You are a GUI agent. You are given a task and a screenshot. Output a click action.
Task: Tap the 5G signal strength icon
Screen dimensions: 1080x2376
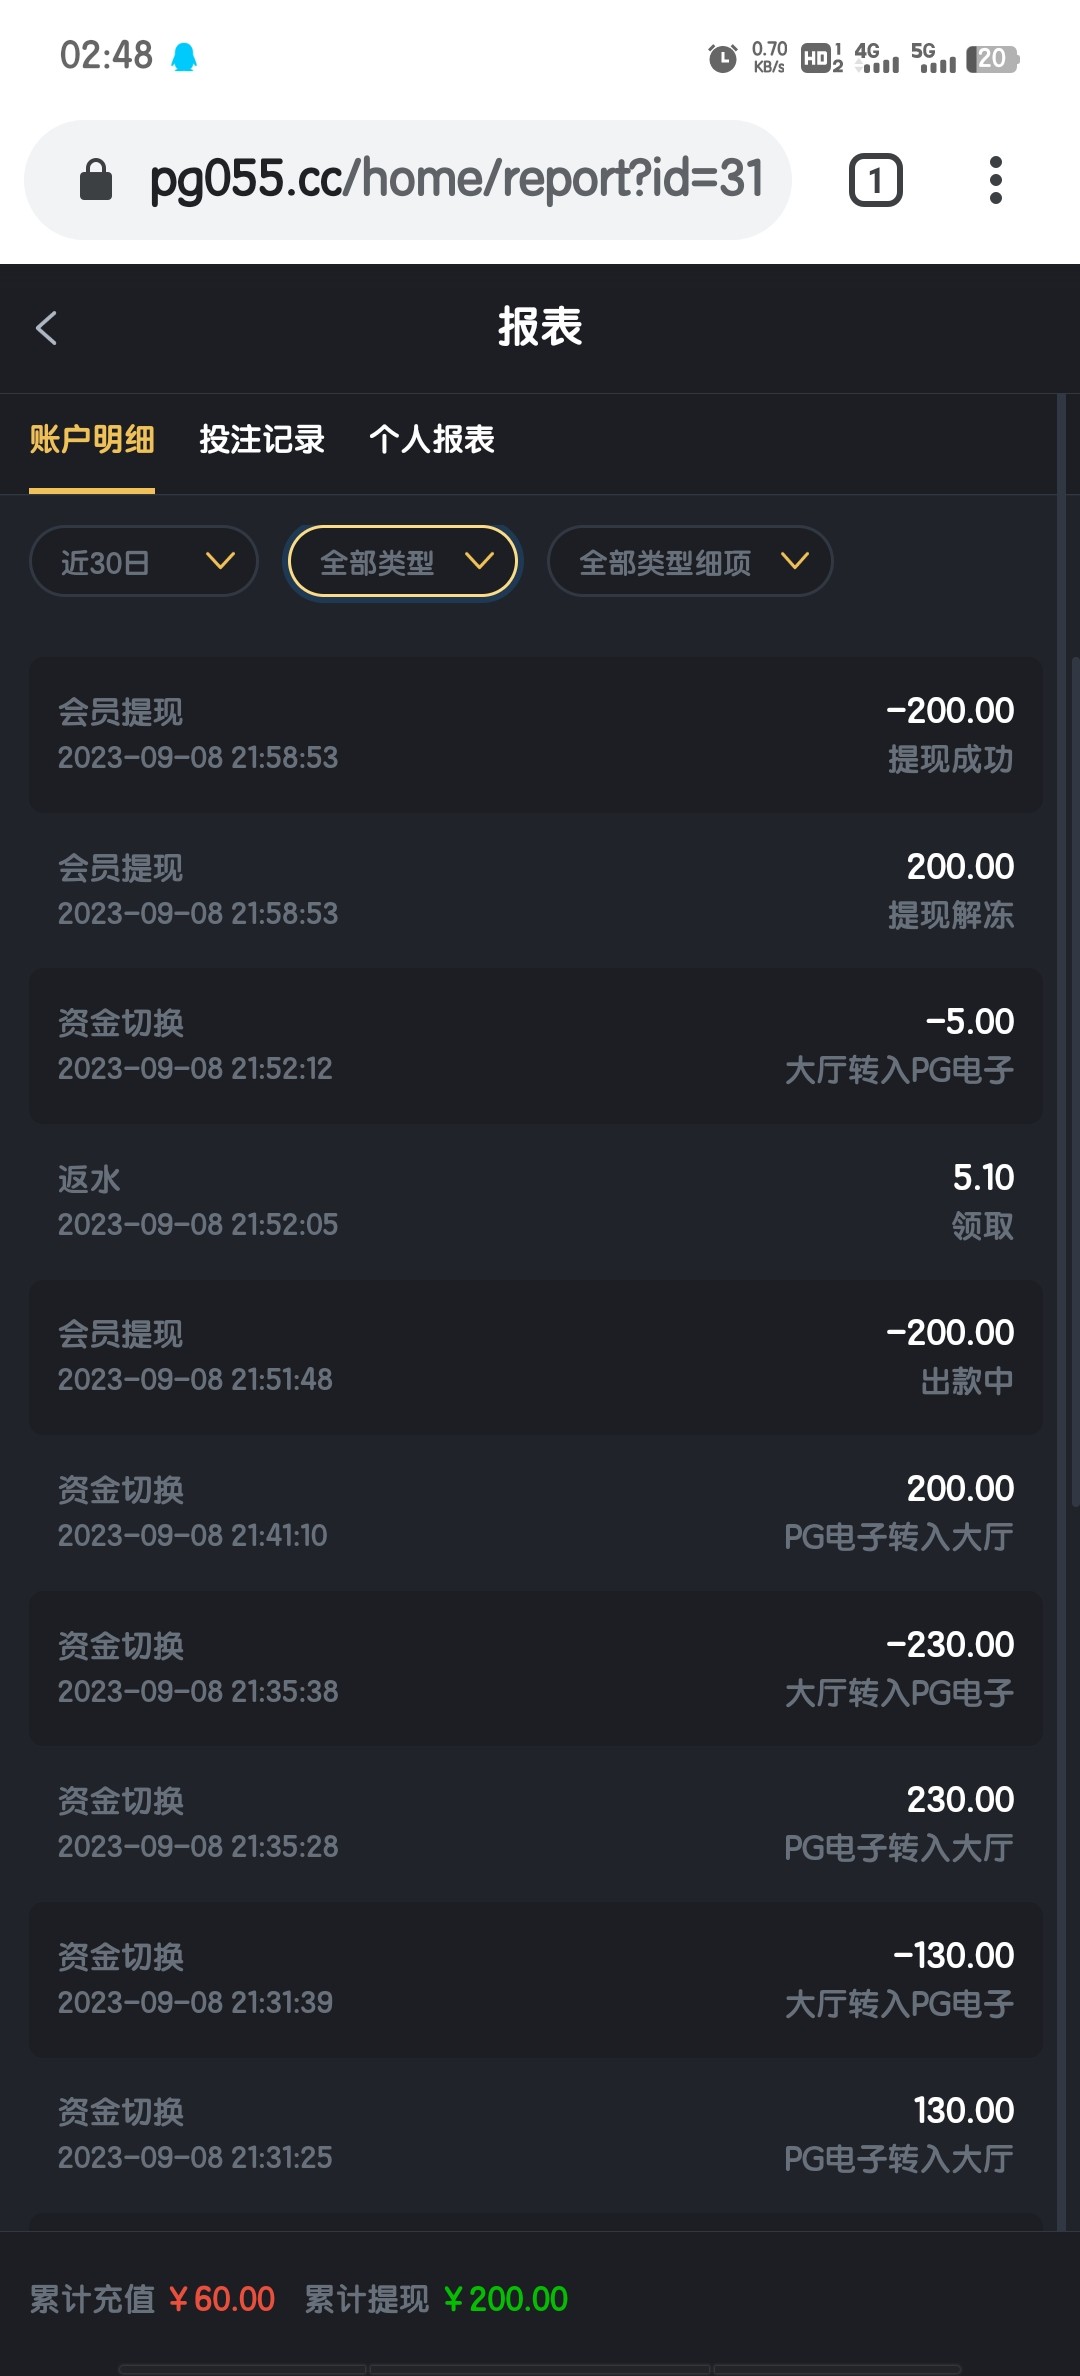[x=933, y=58]
